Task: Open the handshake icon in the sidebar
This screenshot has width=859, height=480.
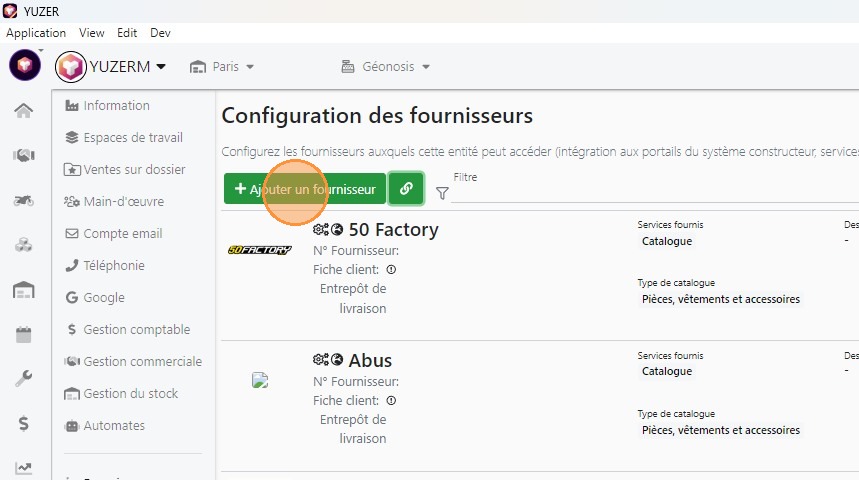Action: (24, 155)
